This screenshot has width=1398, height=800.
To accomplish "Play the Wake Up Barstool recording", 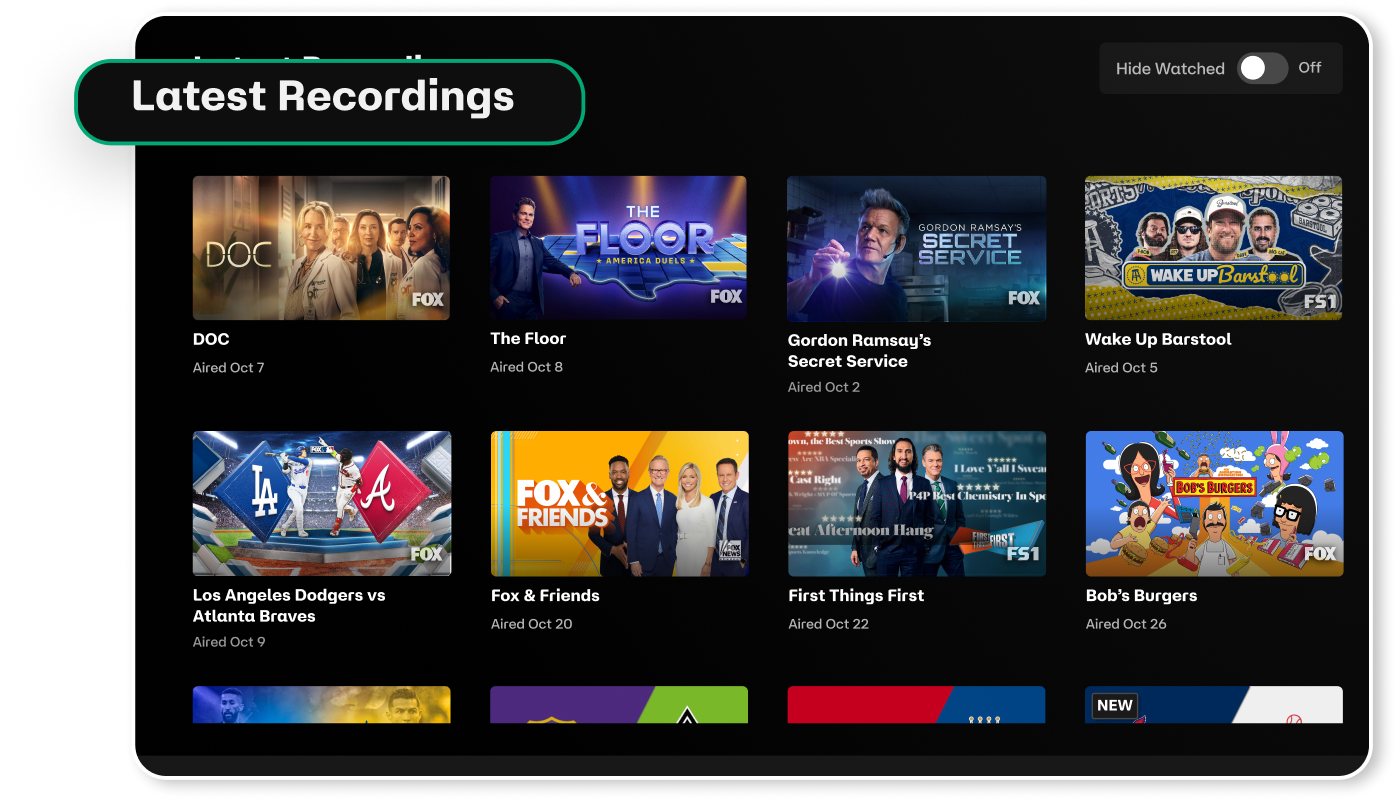I will point(1213,248).
